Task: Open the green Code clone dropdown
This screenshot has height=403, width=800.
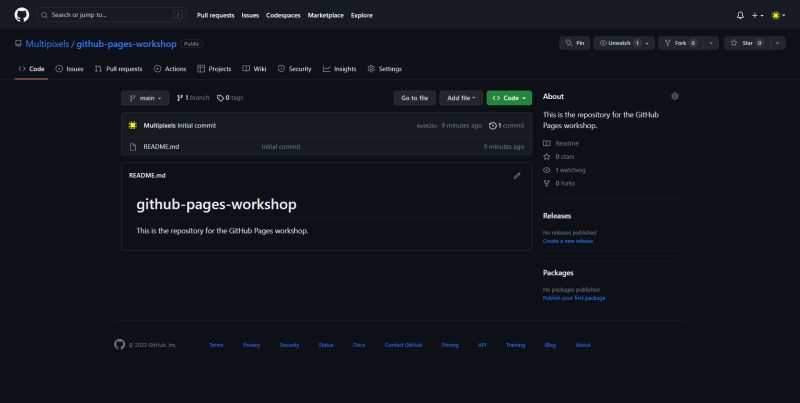Action: (509, 98)
